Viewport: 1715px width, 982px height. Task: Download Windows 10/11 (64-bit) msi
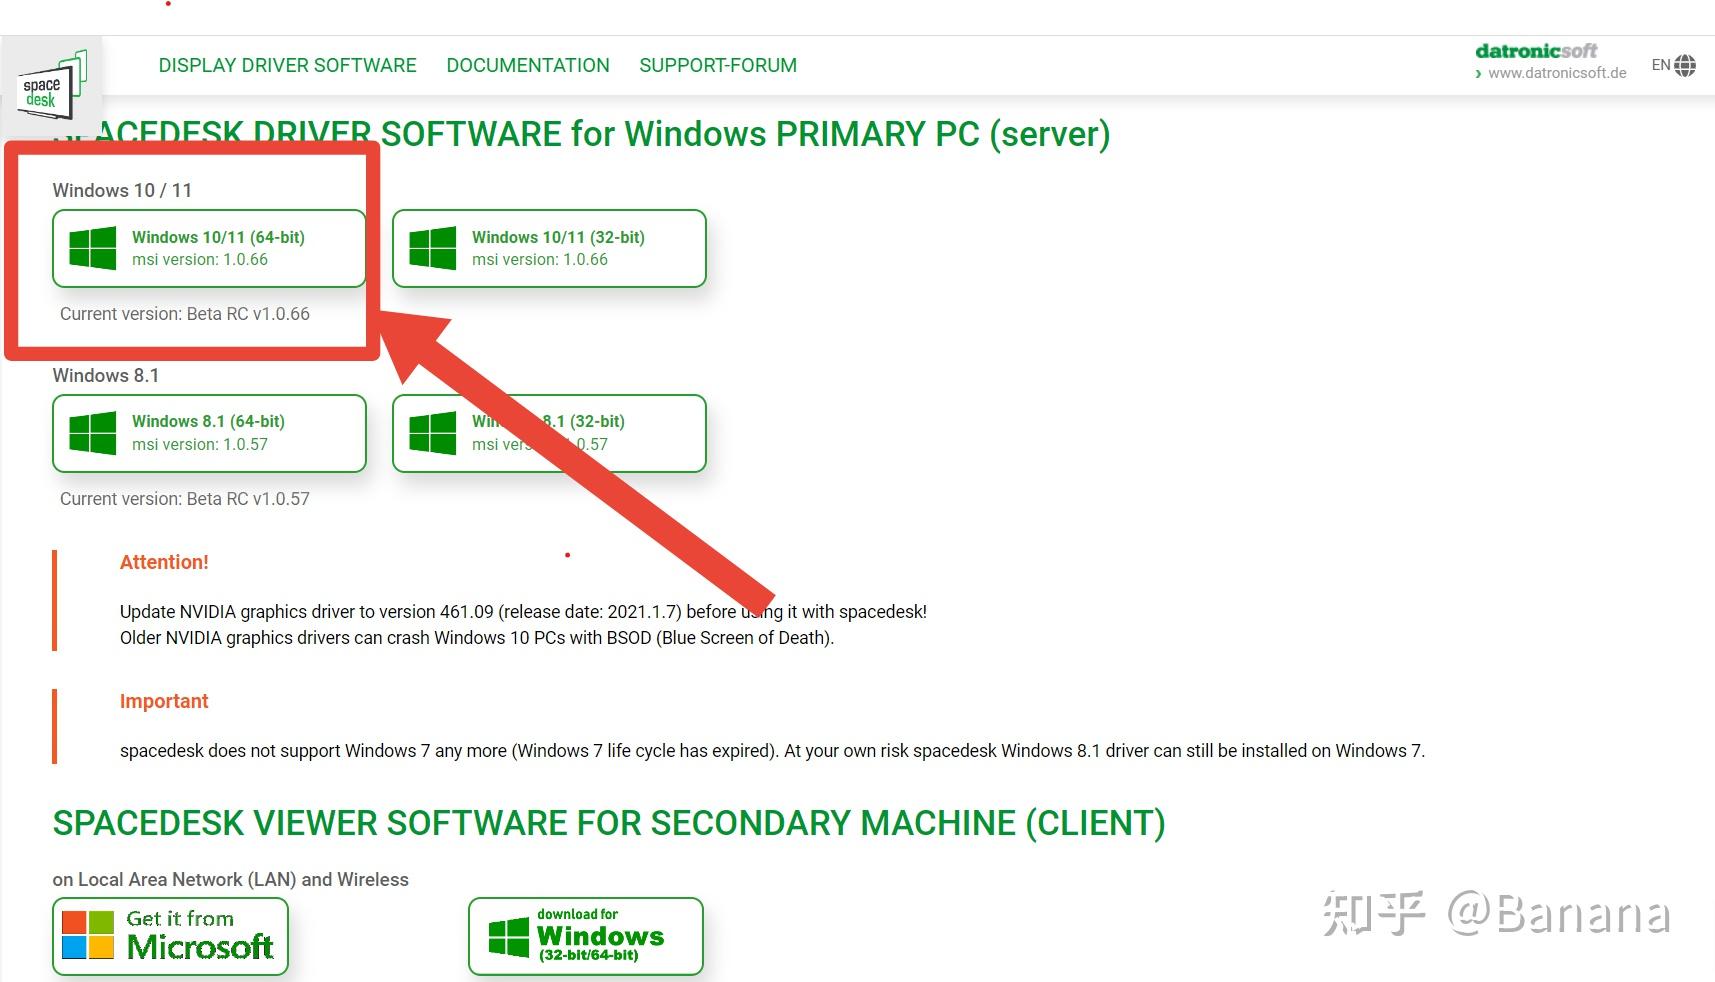pos(209,248)
